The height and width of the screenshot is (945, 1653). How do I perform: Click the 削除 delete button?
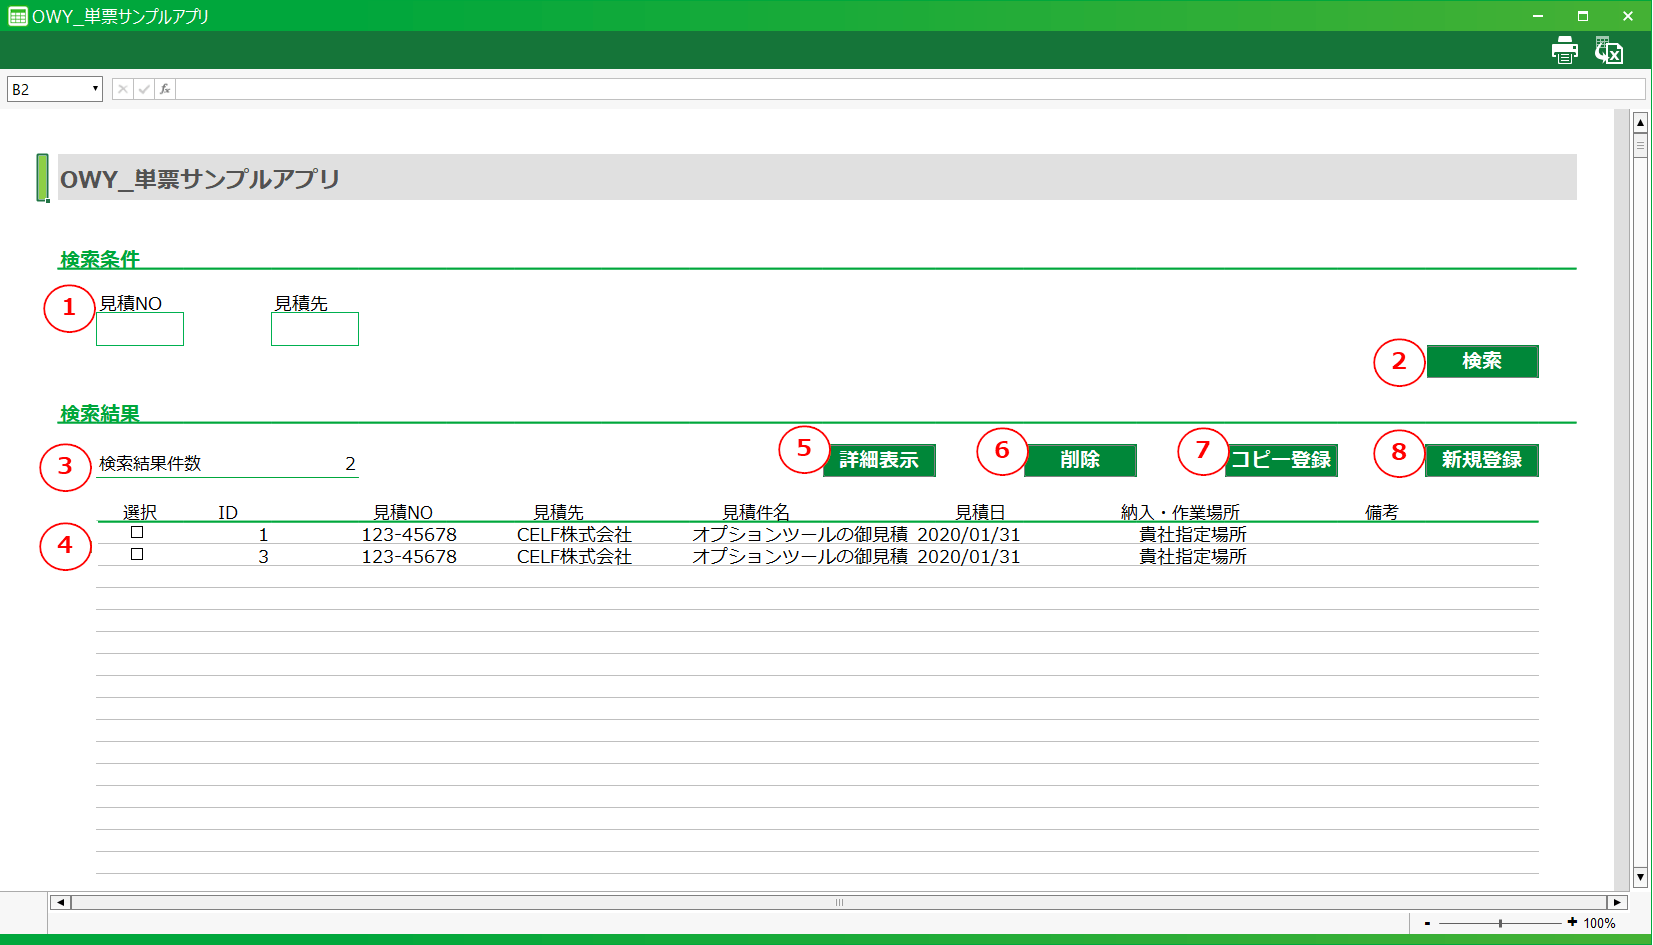point(1080,460)
